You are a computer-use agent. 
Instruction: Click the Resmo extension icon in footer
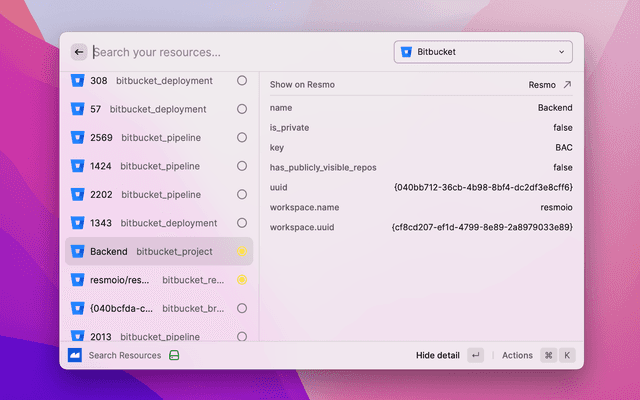(x=75, y=355)
